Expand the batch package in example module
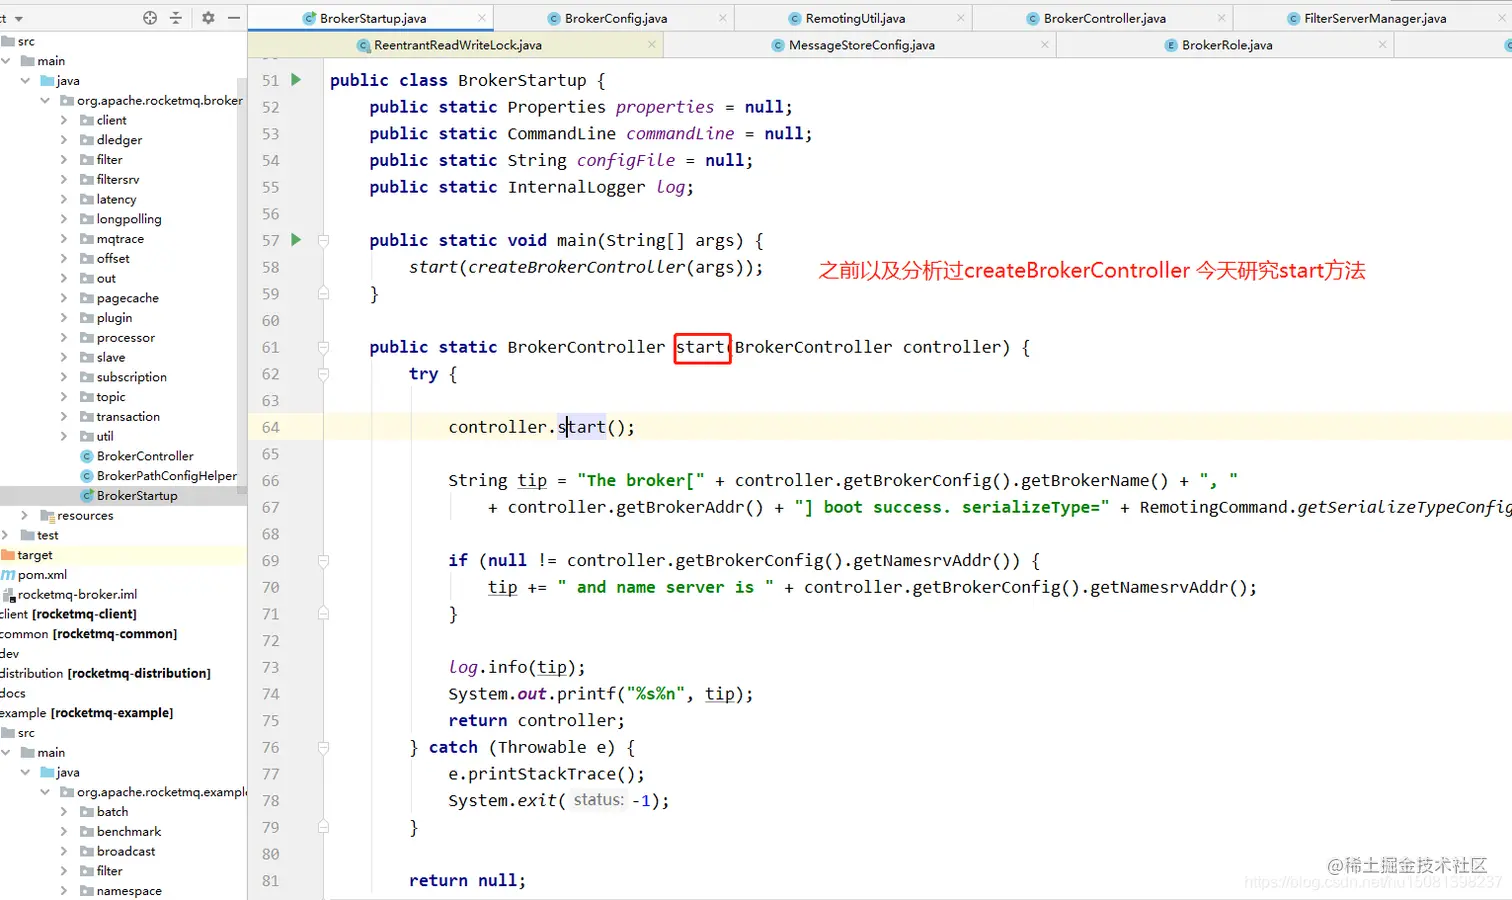 pos(64,812)
